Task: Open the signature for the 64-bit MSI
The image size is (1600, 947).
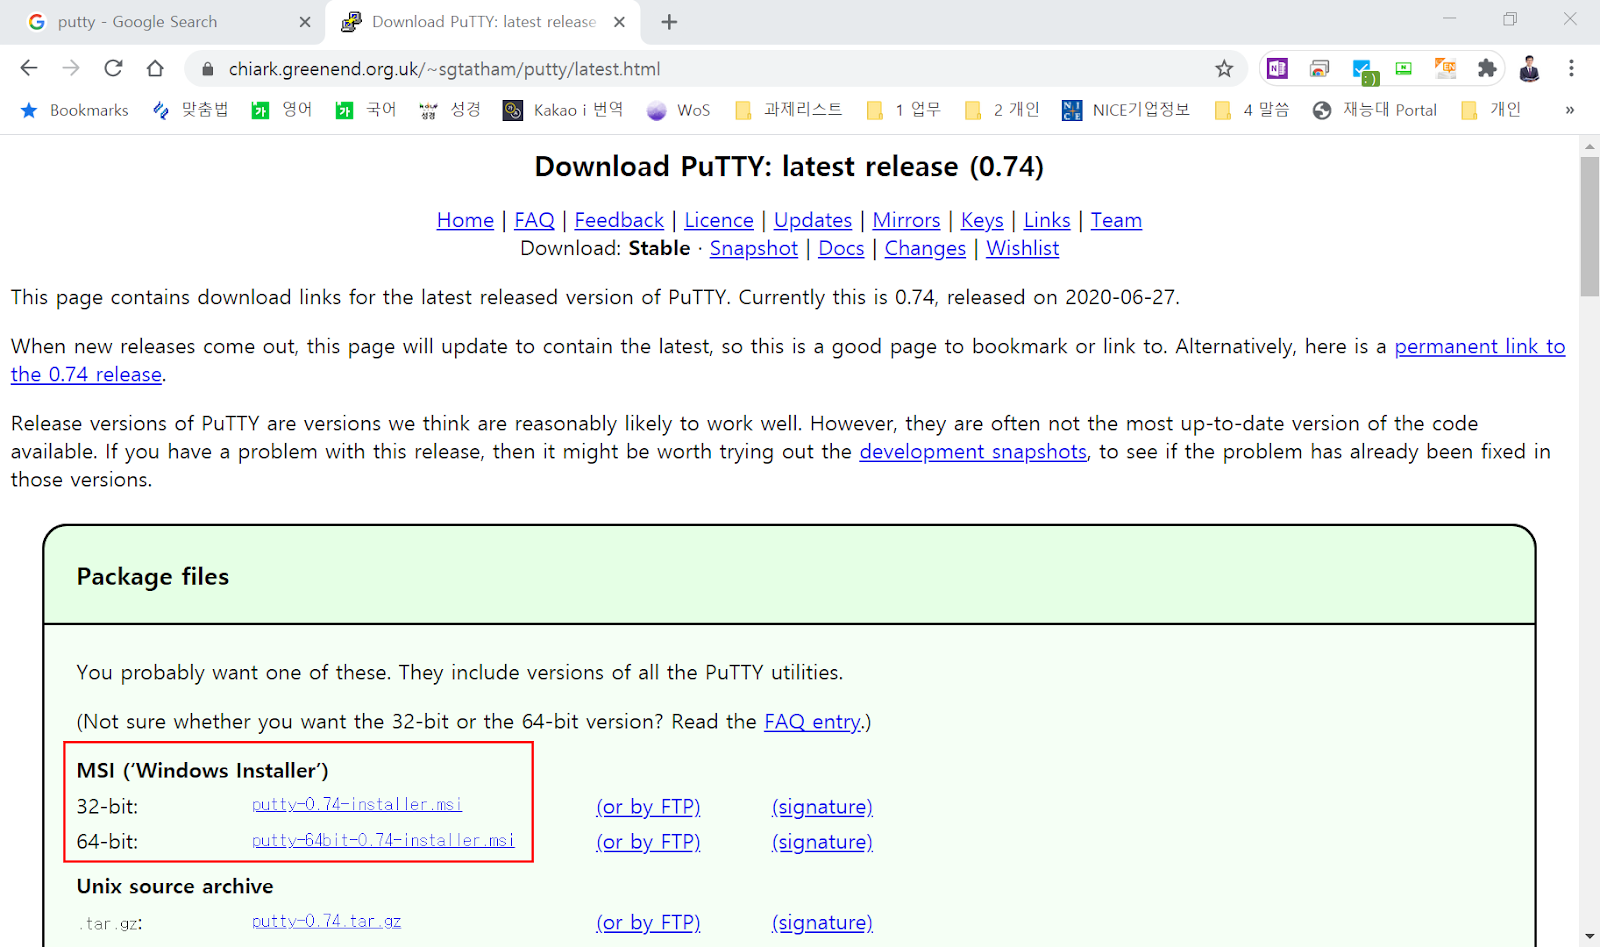Action: coord(822,842)
